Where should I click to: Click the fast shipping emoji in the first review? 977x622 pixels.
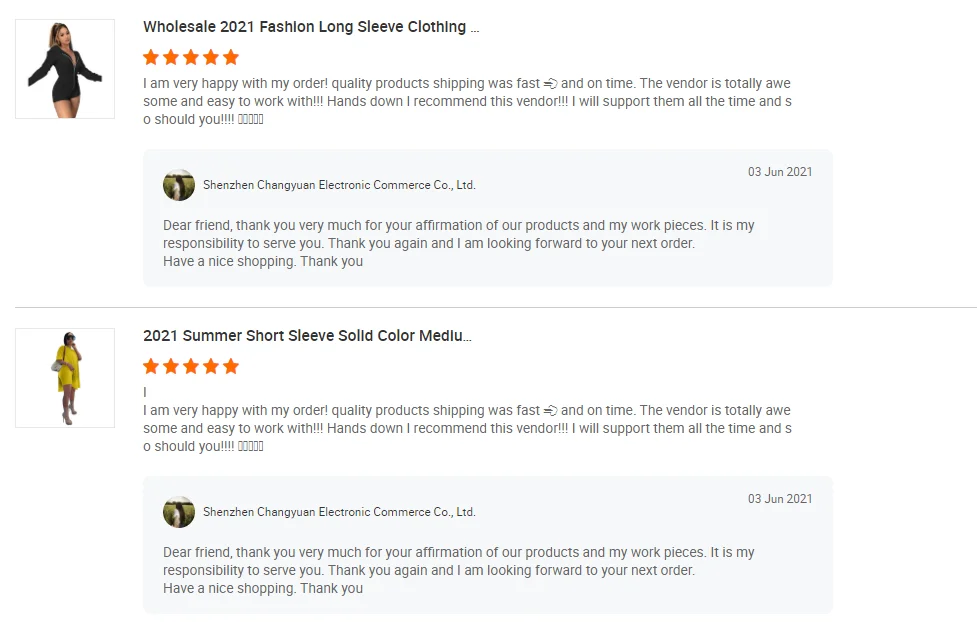tap(550, 84)
